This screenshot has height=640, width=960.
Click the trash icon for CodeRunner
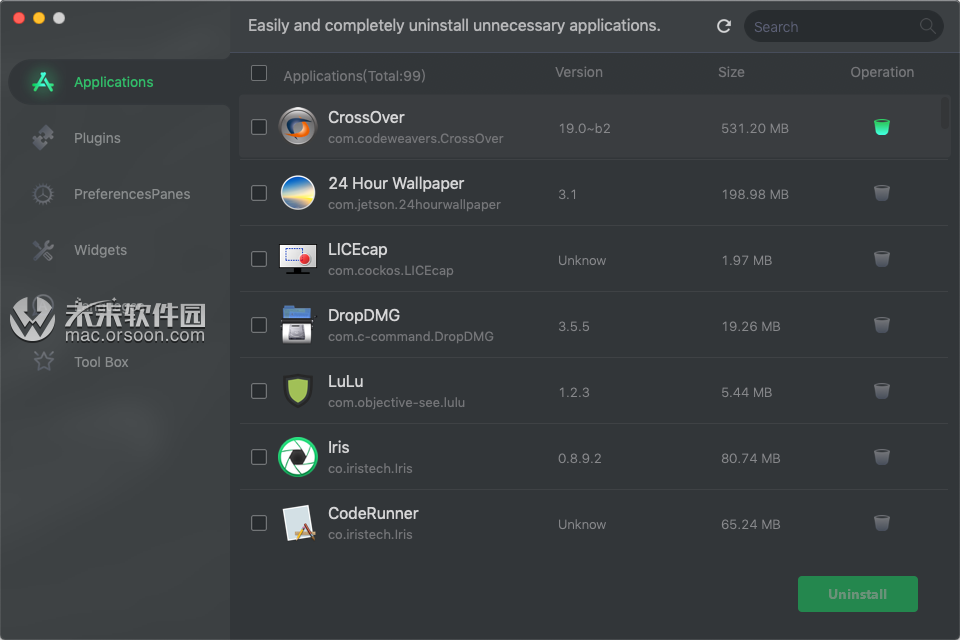click(881, 523)
